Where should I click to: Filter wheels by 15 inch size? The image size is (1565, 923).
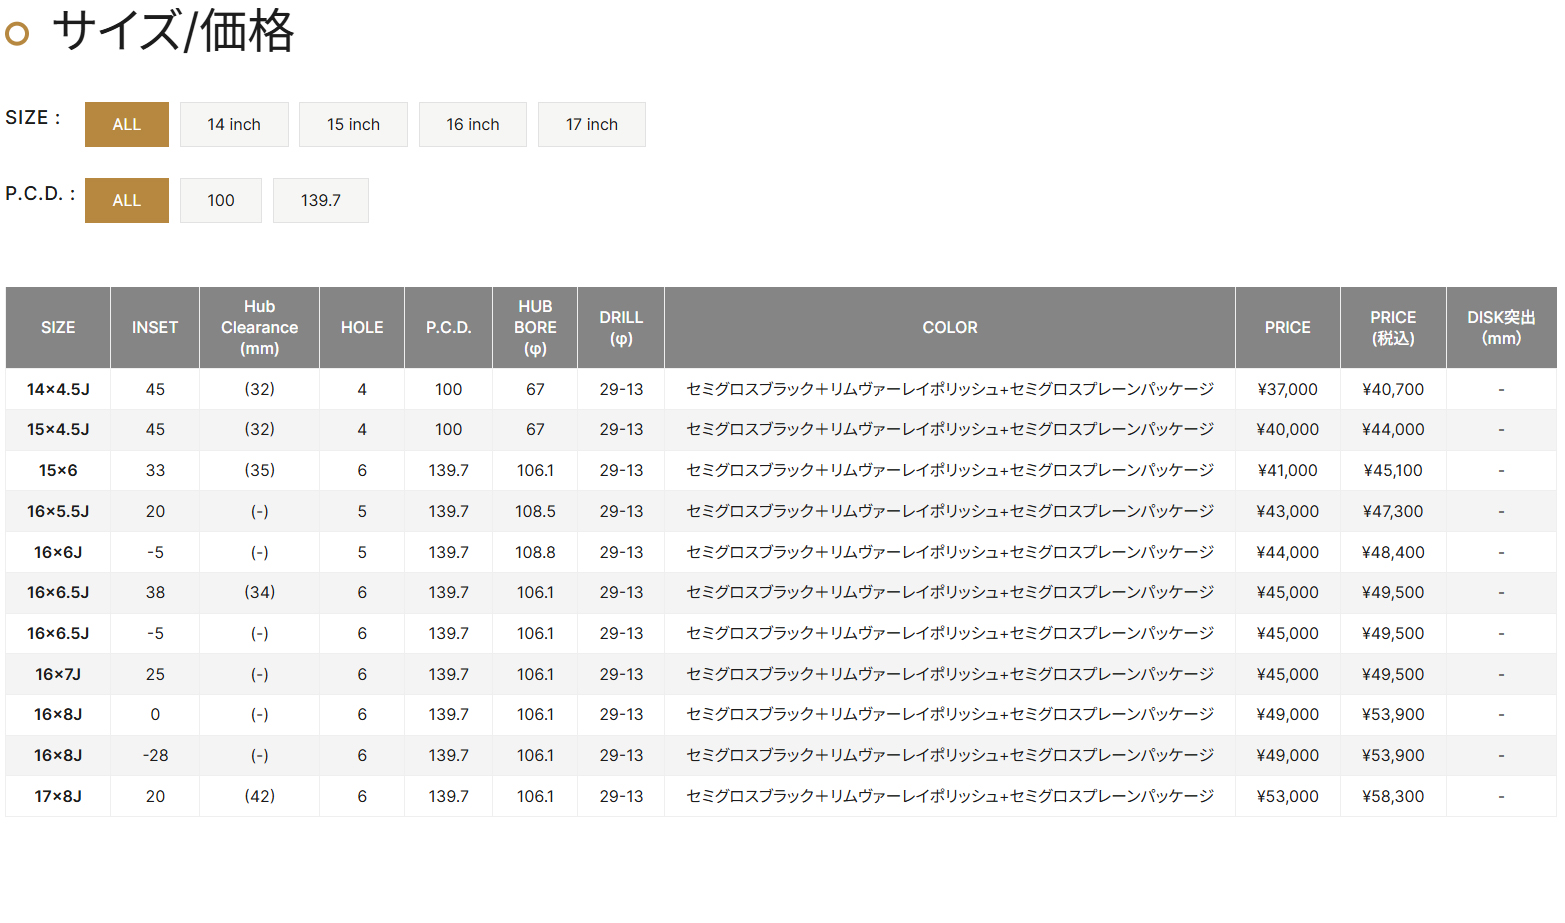pos(353,125)
